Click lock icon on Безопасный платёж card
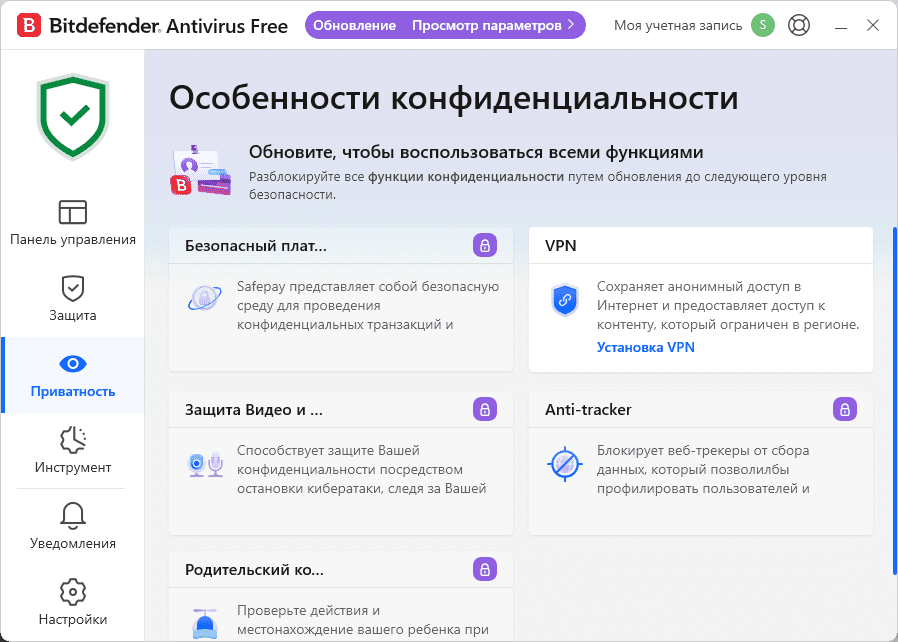The image size is (898, 642). tap(485, 245)
